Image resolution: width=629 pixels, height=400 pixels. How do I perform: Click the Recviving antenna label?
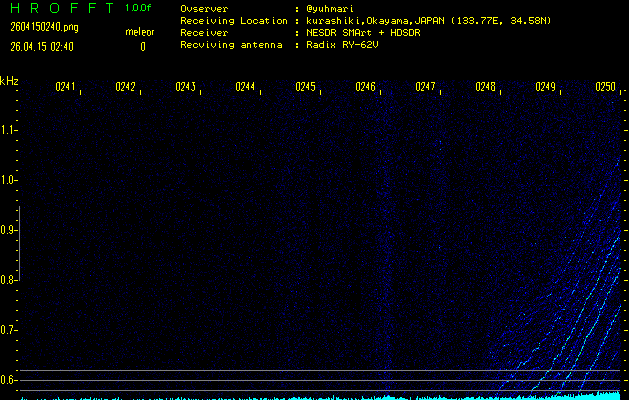[x=231, y=45]
